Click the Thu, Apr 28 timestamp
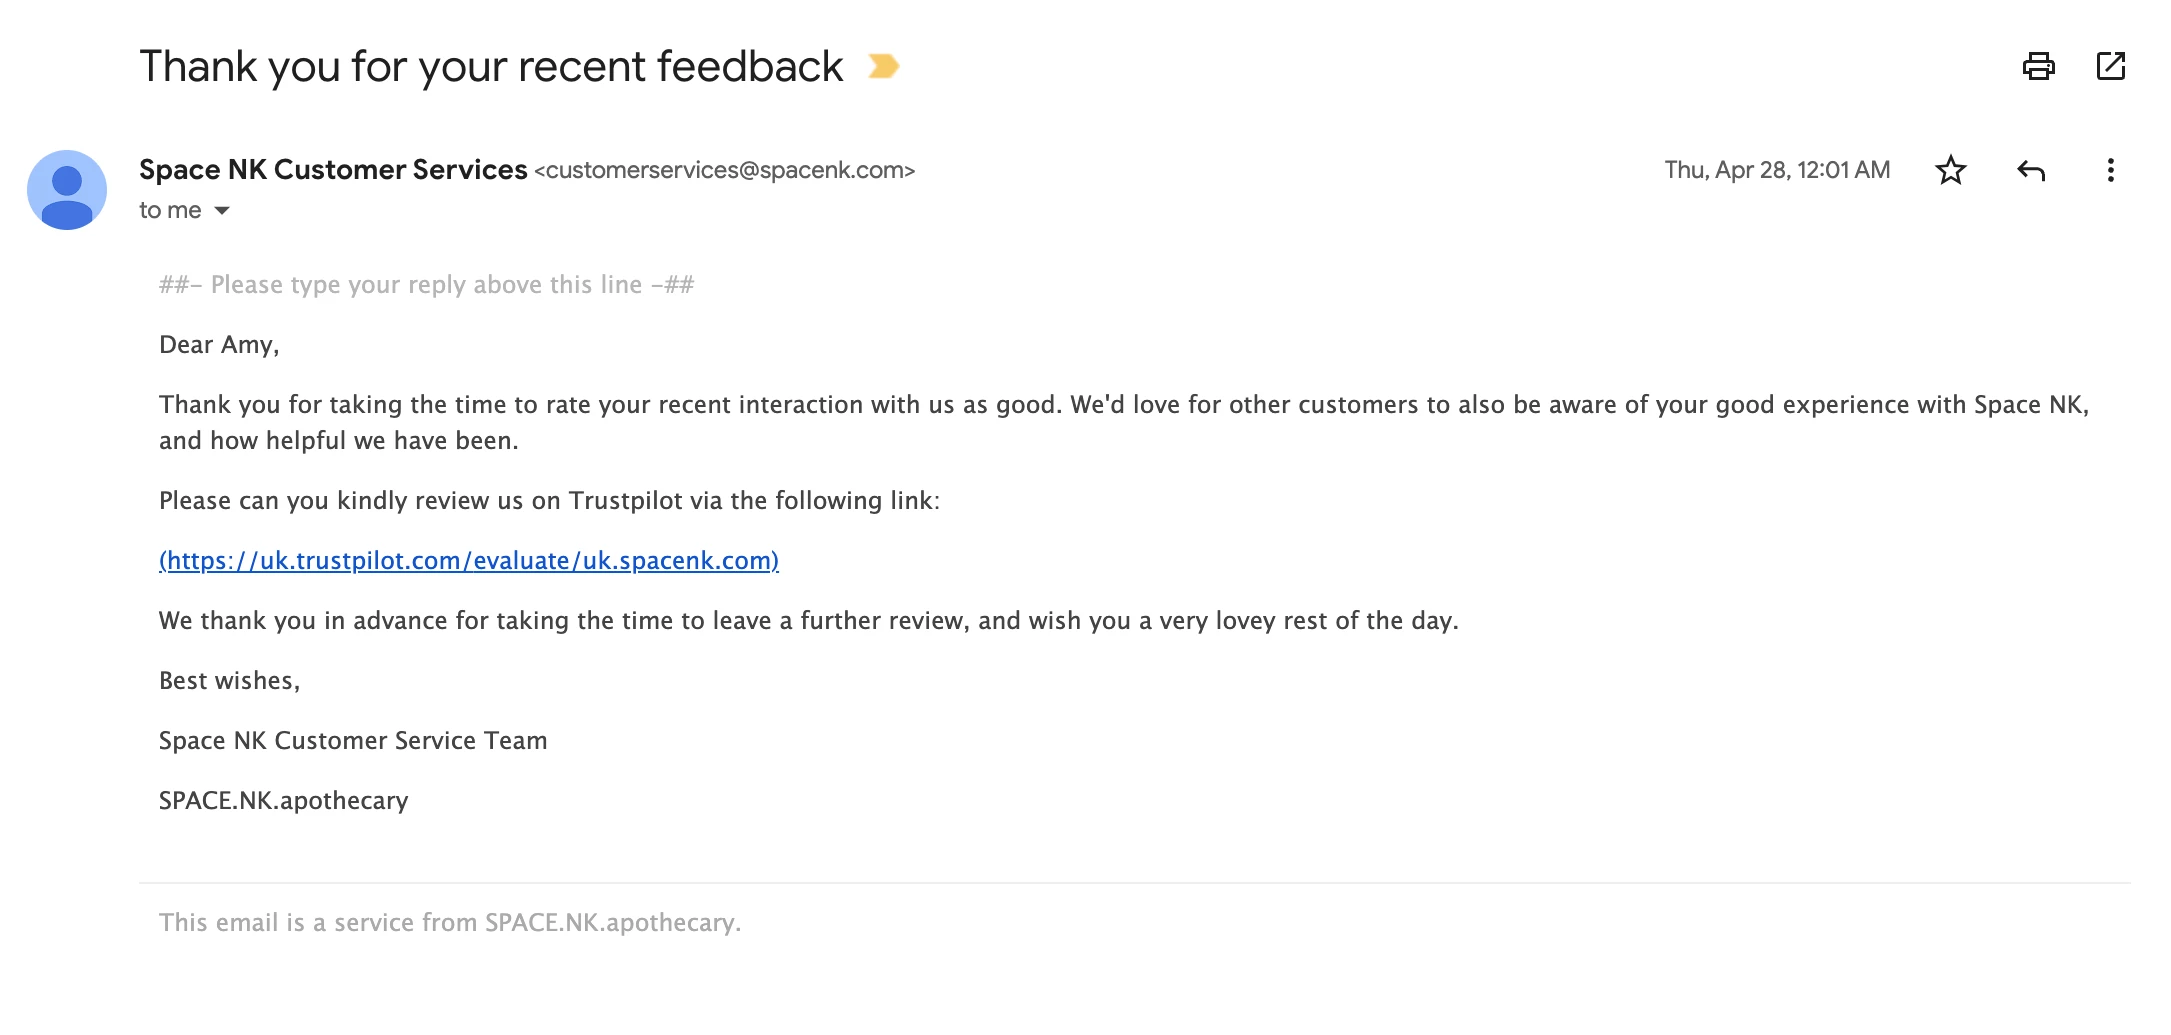This screenshot has width=2171, height=1035. click(x=1777, y=171)
